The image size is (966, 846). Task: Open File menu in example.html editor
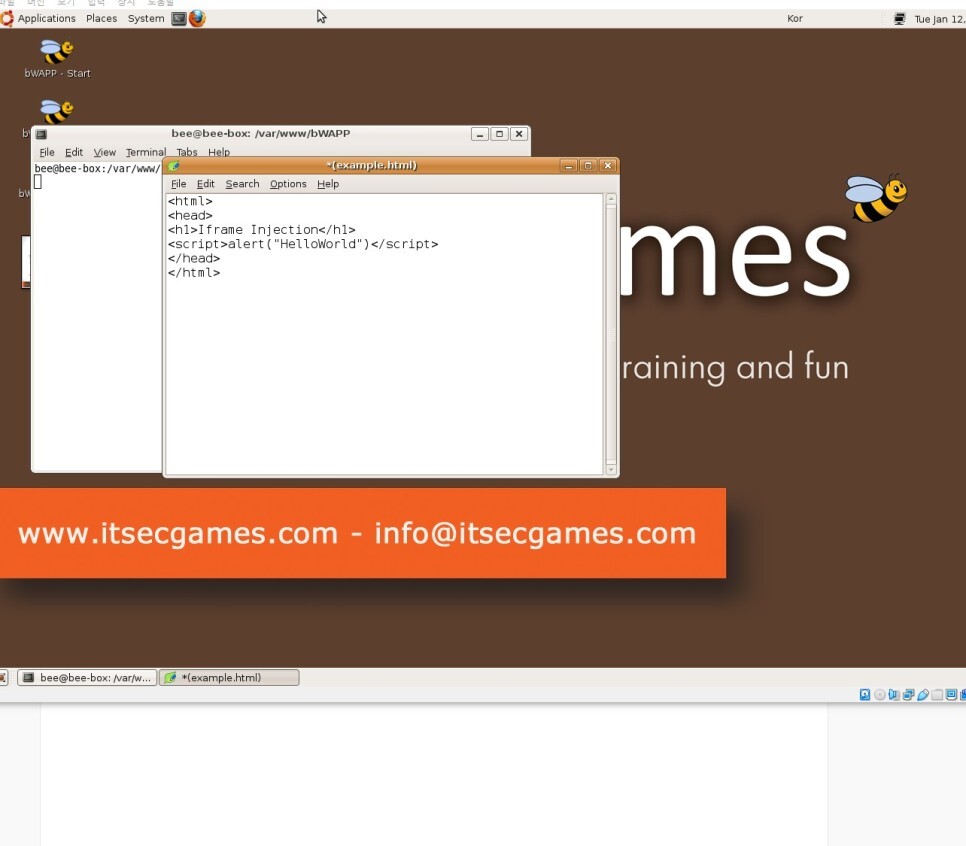pyautogui.click(x=179, y=184)
